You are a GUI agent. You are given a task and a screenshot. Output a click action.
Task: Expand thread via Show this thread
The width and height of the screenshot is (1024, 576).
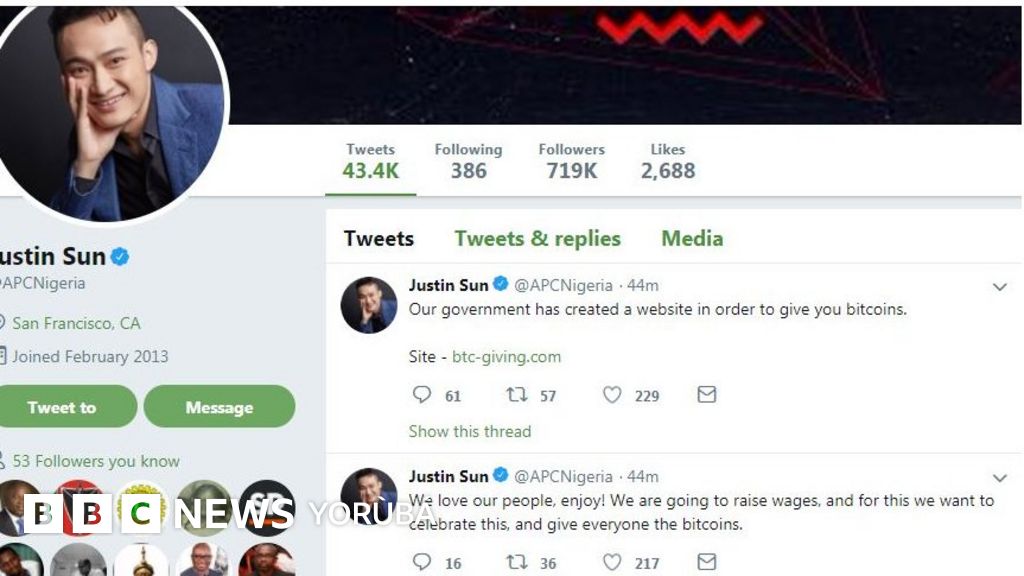point(470,431)
